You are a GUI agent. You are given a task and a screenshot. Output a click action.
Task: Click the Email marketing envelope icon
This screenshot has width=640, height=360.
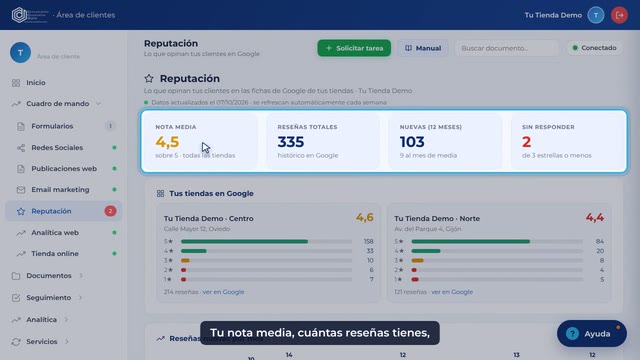pos(21,190)
